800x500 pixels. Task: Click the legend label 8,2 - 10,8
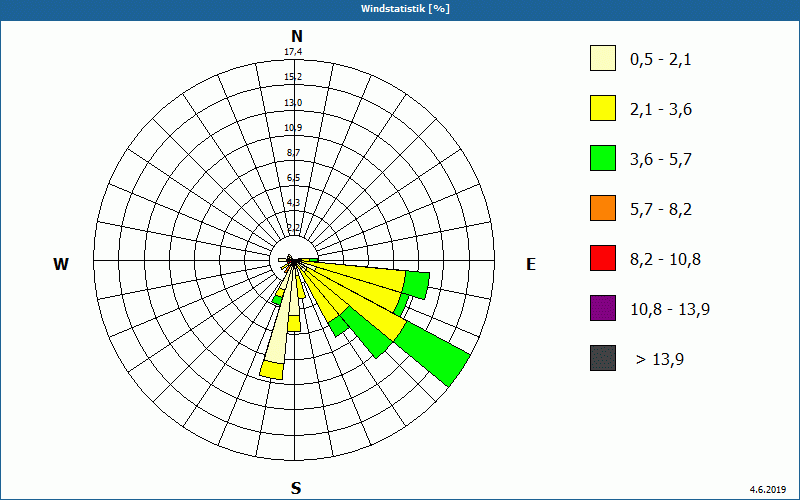(x=665, y=260)
